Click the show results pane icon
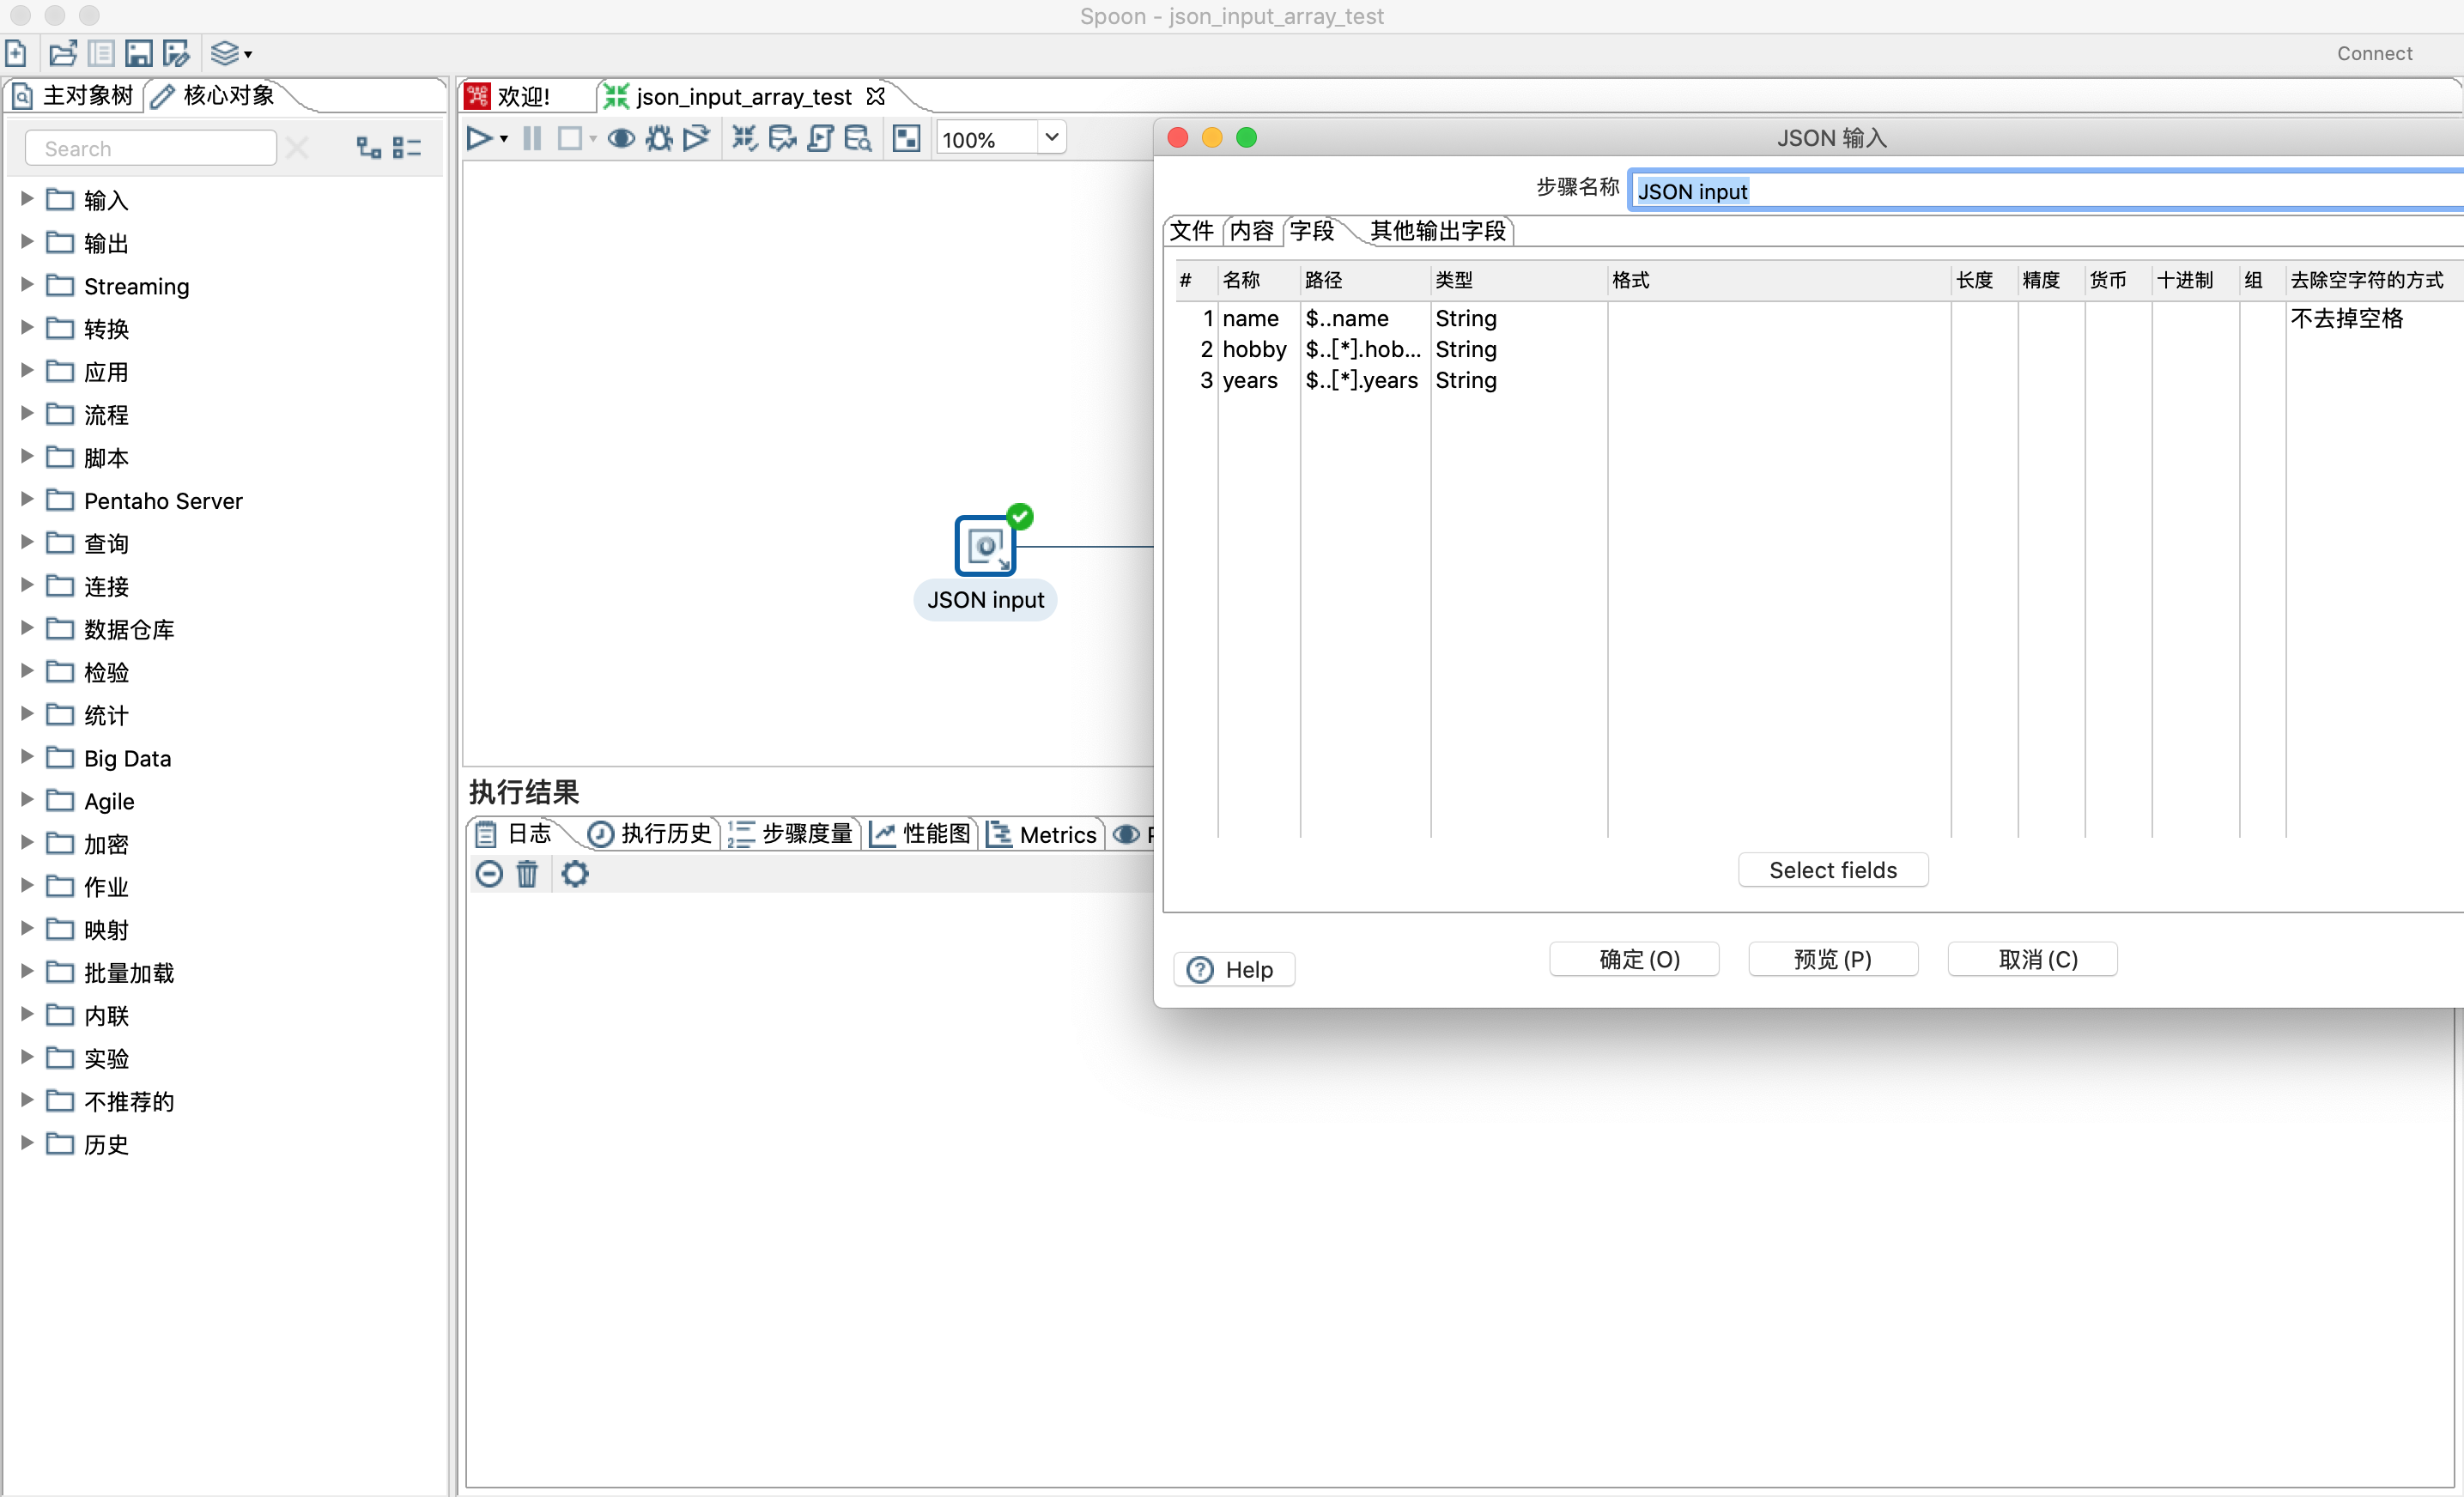This screenshot has width=2464, height=1497. [906, 139]
